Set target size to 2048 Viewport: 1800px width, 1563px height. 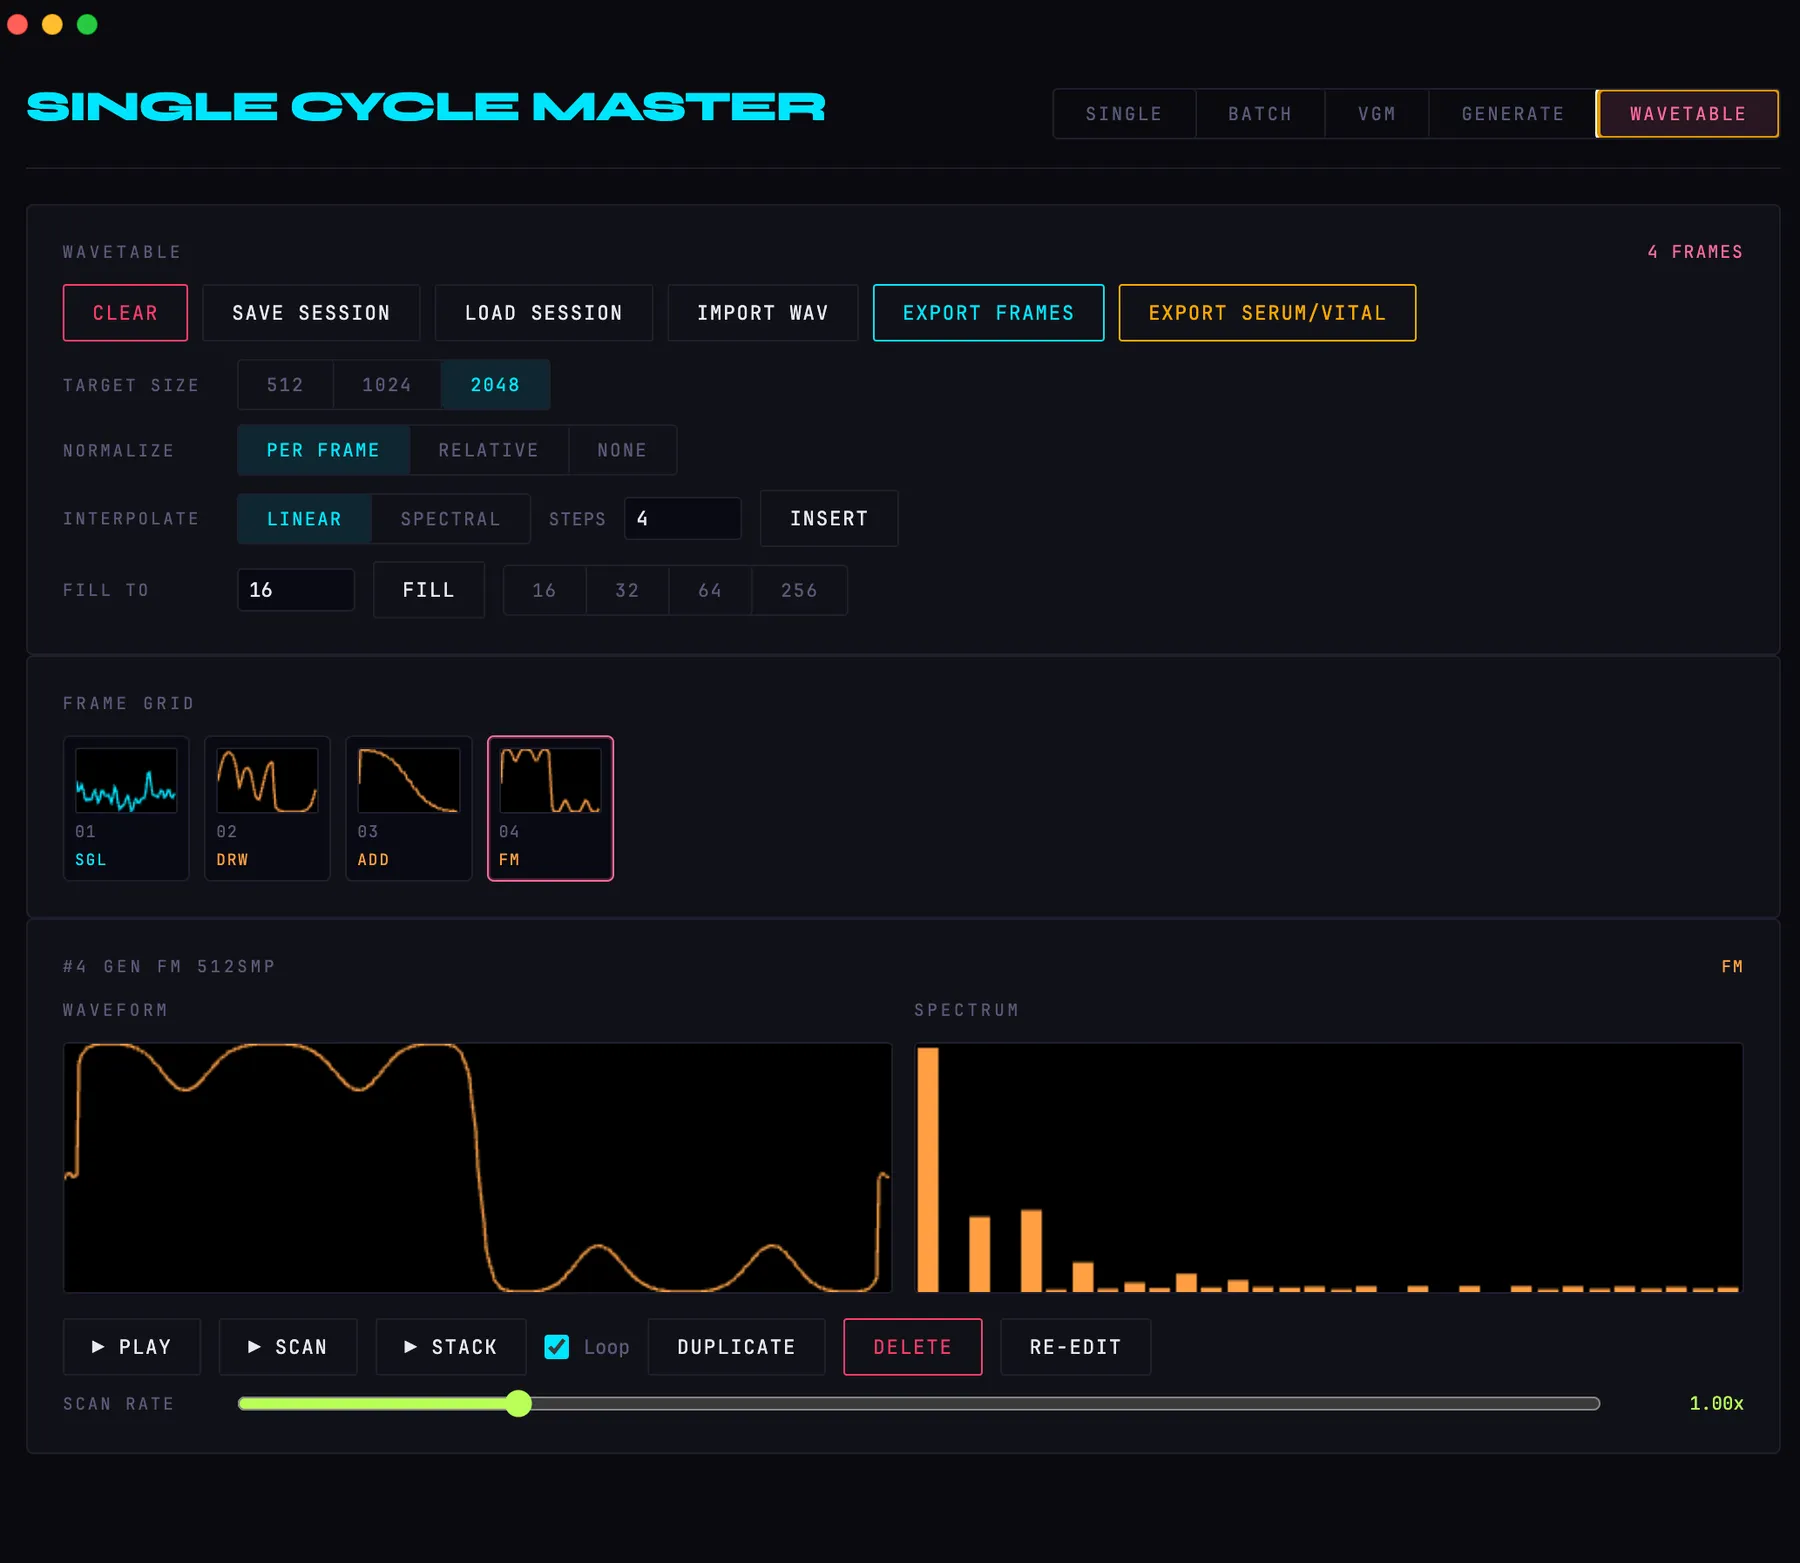click(495, 385)
